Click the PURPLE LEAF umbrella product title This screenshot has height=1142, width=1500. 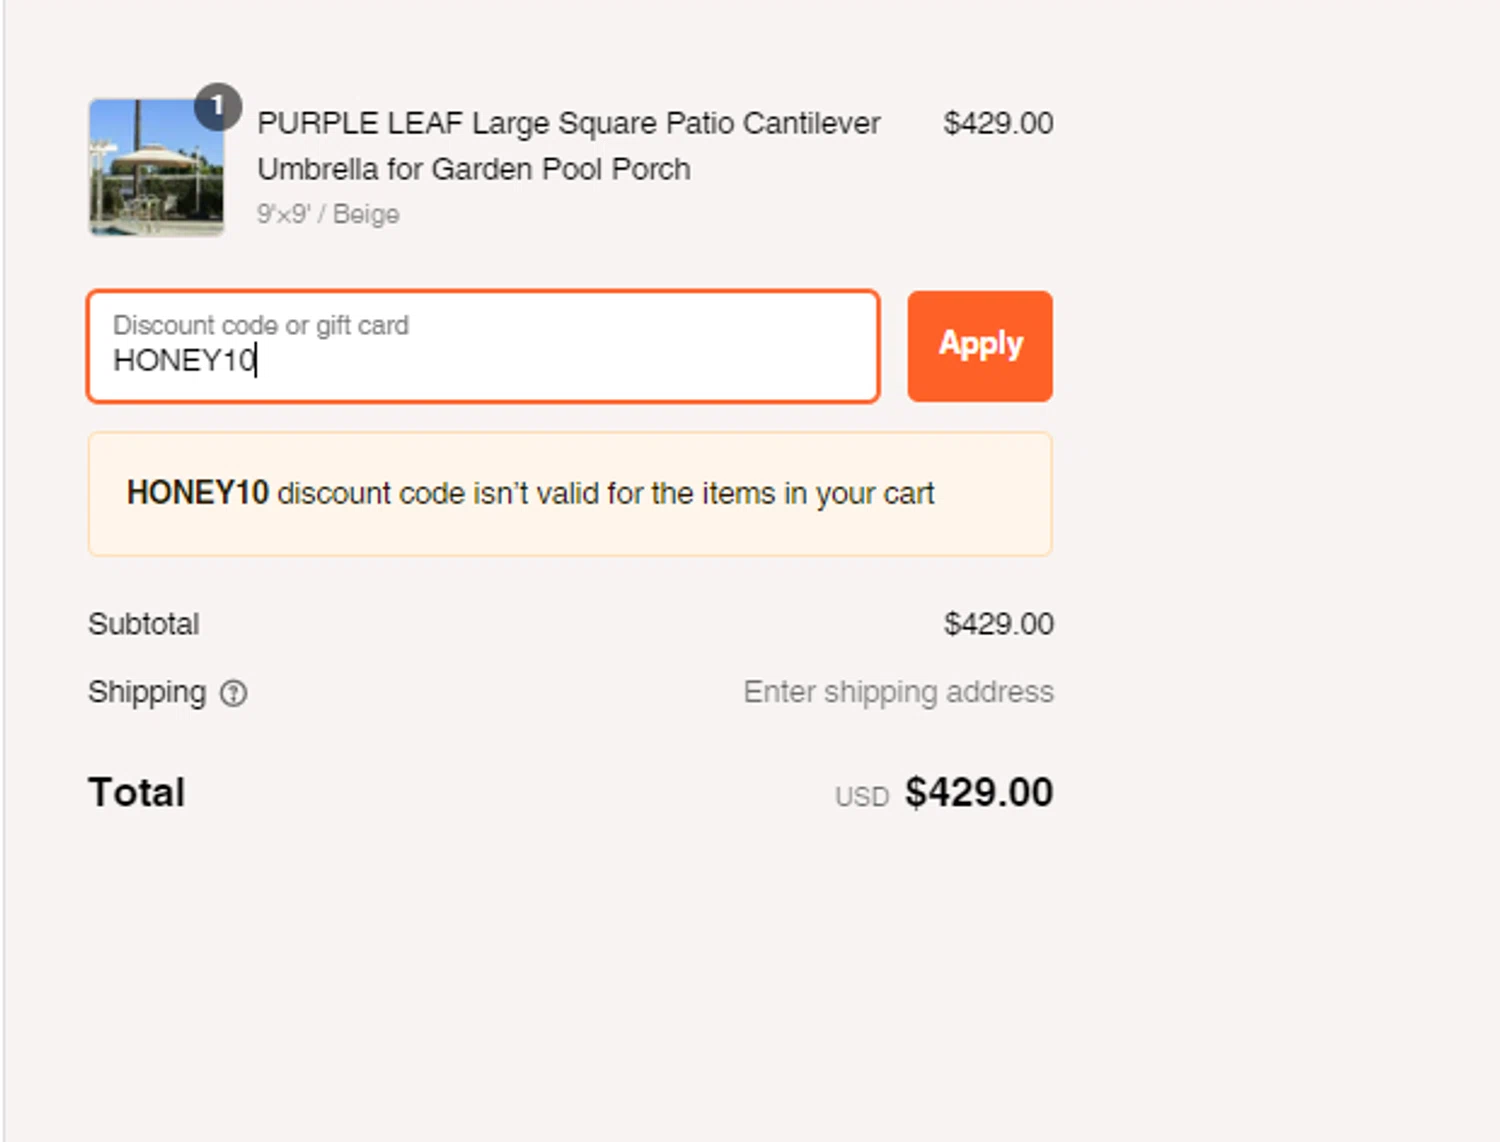pyautogui.click(x=568, y=124)
